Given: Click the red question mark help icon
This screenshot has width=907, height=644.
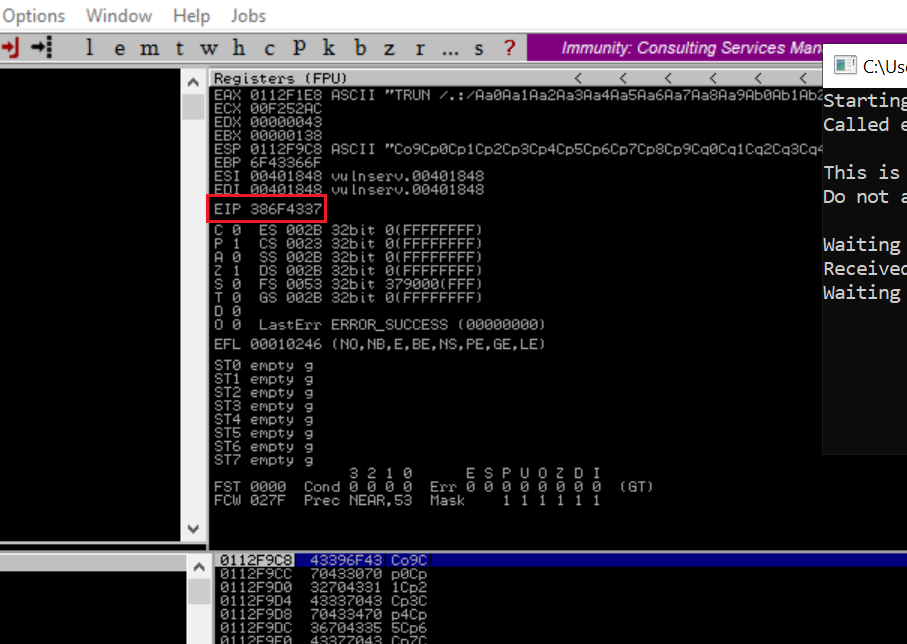Looking at the screenshot, I should point(509,47).
